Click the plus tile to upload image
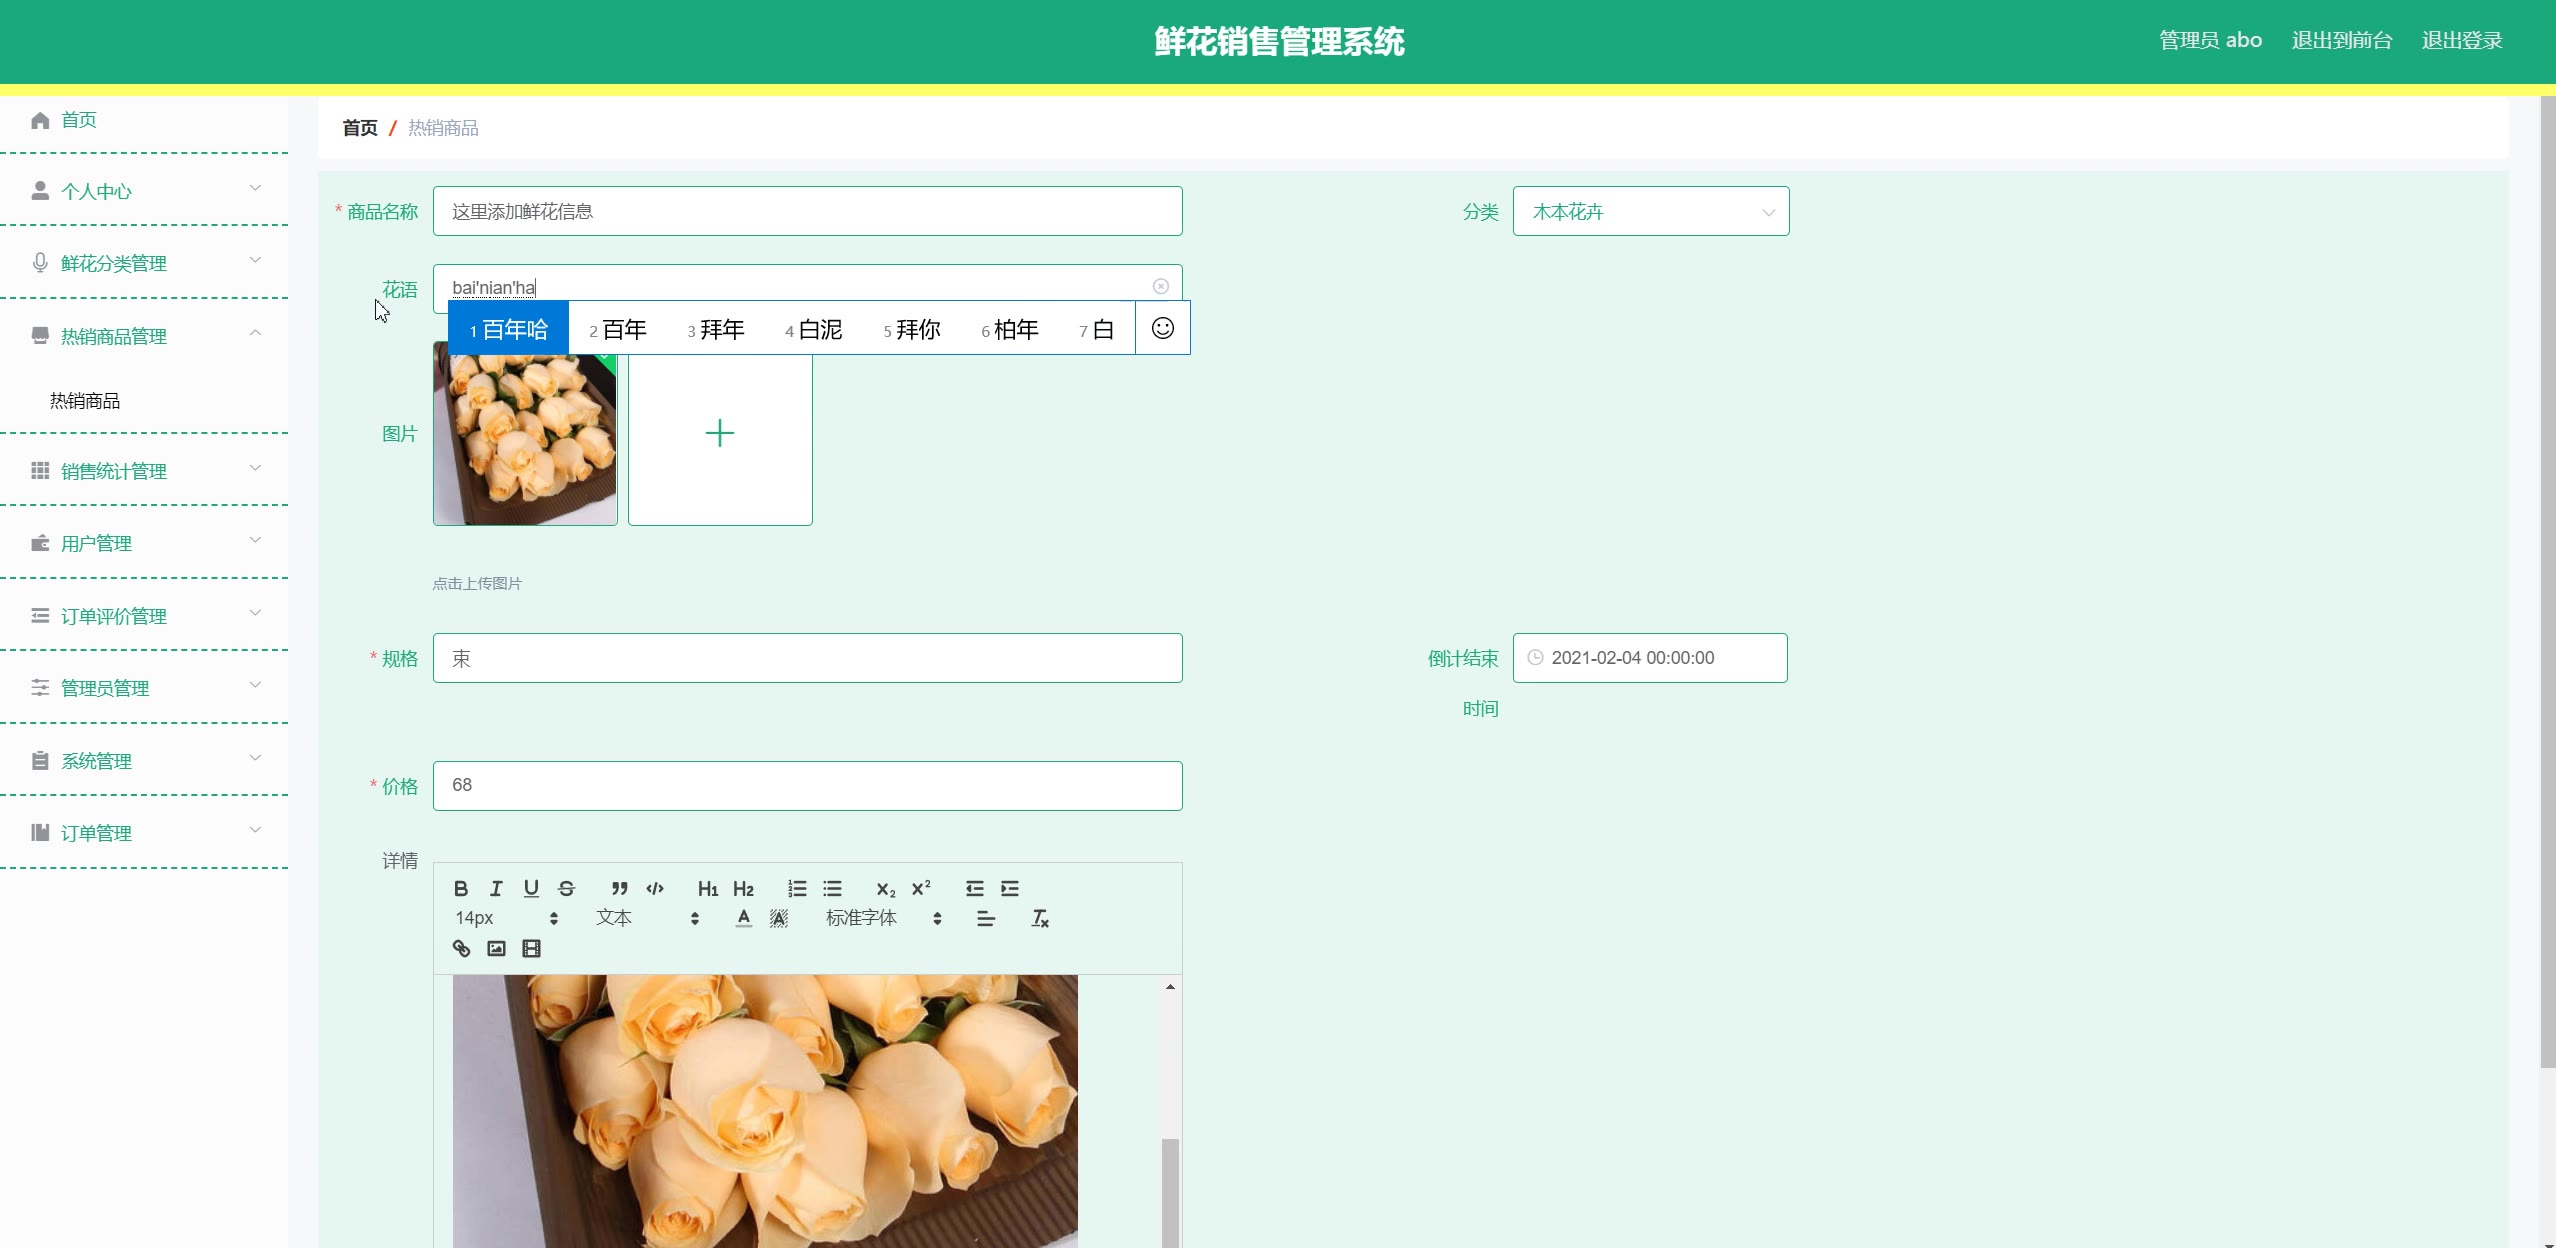 pyautogui.click(x=720, y=433)
